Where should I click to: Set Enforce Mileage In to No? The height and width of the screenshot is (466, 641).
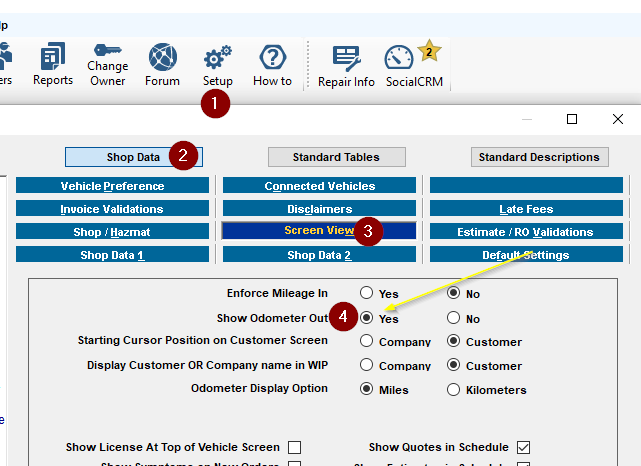coord(453,293)
